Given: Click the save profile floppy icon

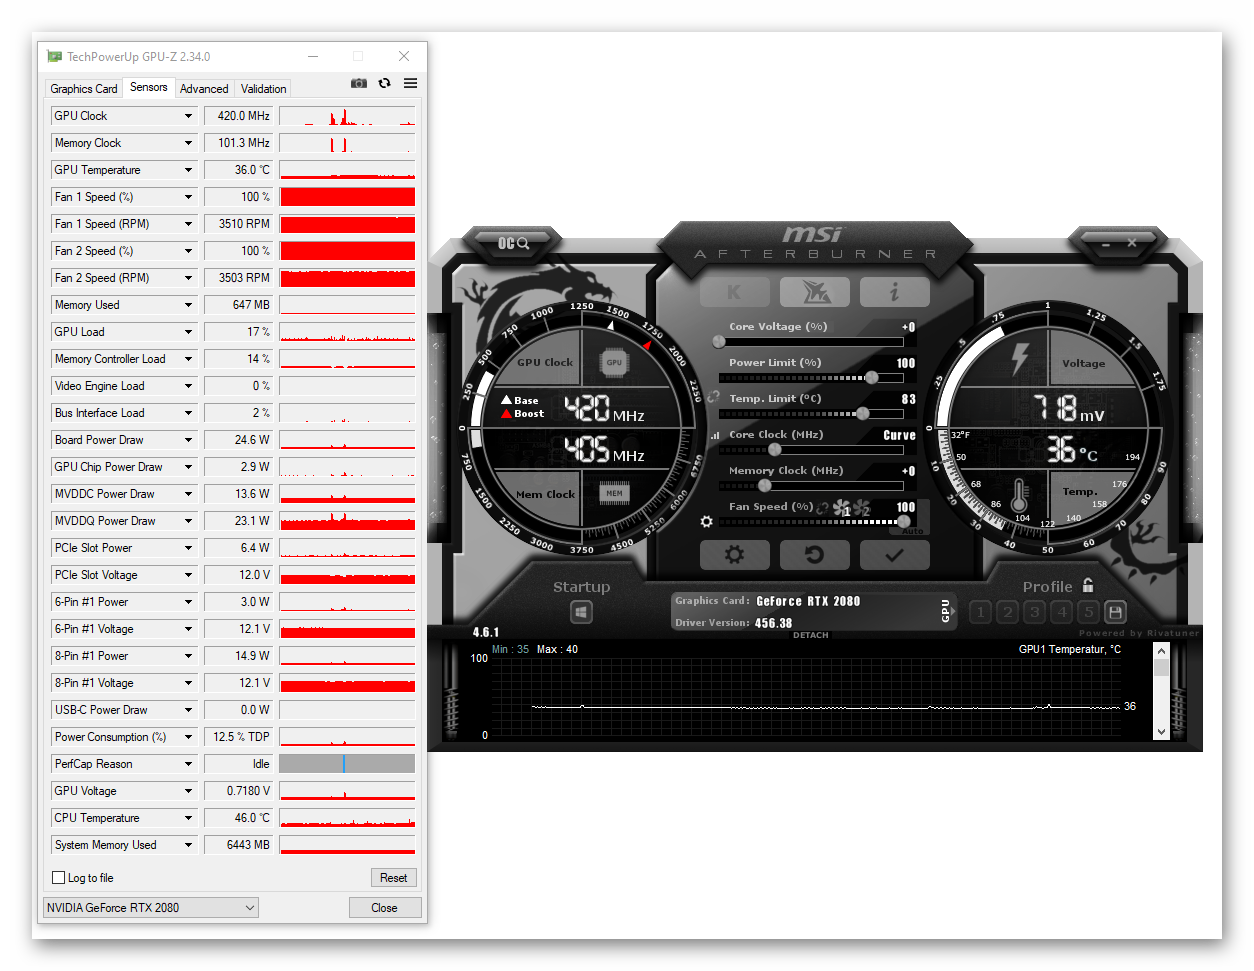Looking at the screenshot, I should (x=1116, y=611).
